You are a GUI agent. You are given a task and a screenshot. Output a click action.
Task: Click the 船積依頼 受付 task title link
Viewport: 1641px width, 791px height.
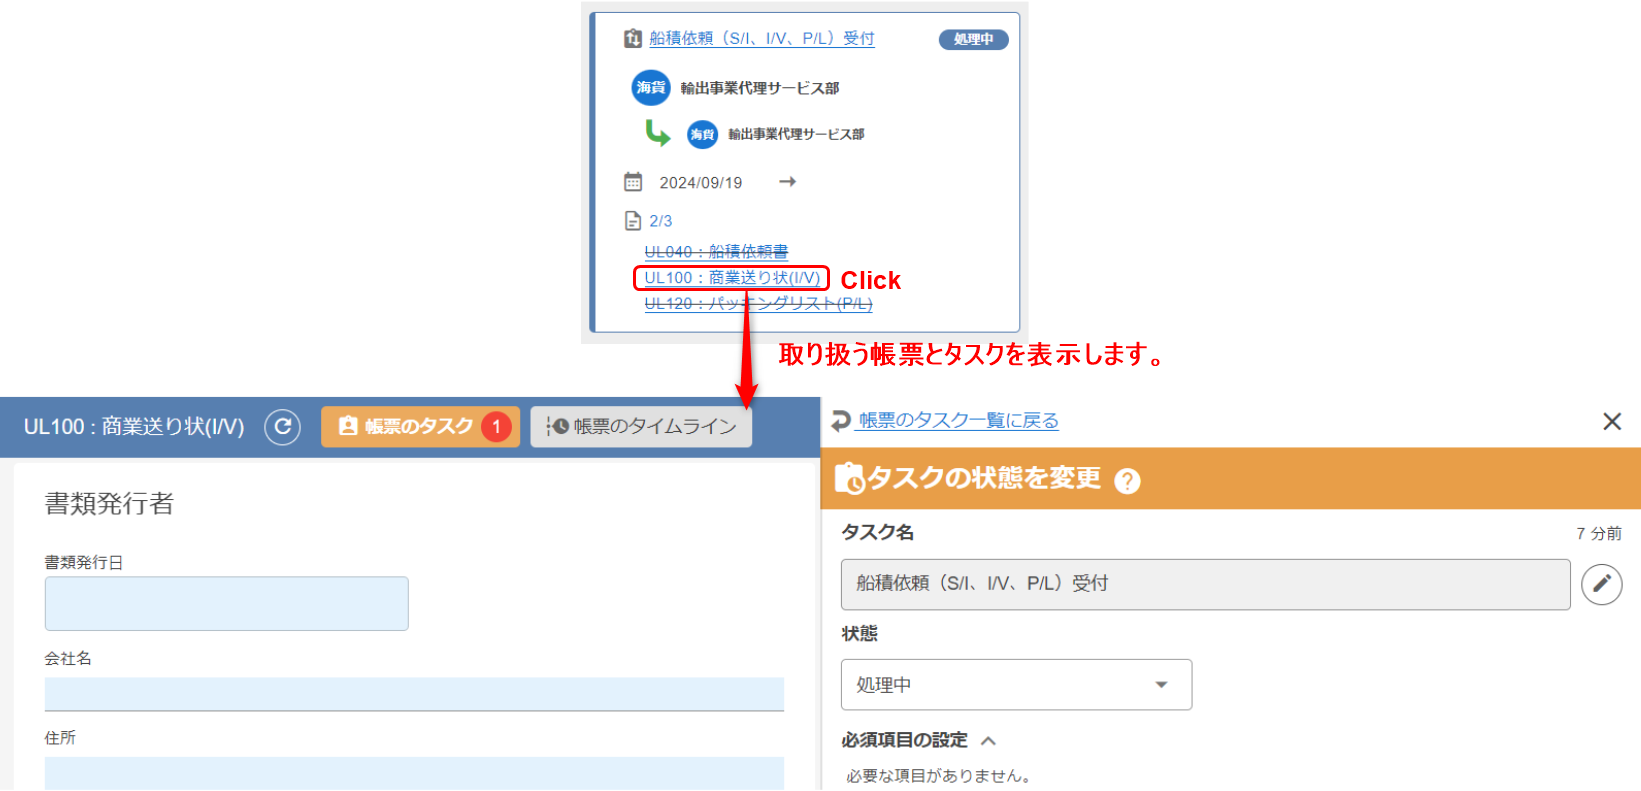[761, 39]
